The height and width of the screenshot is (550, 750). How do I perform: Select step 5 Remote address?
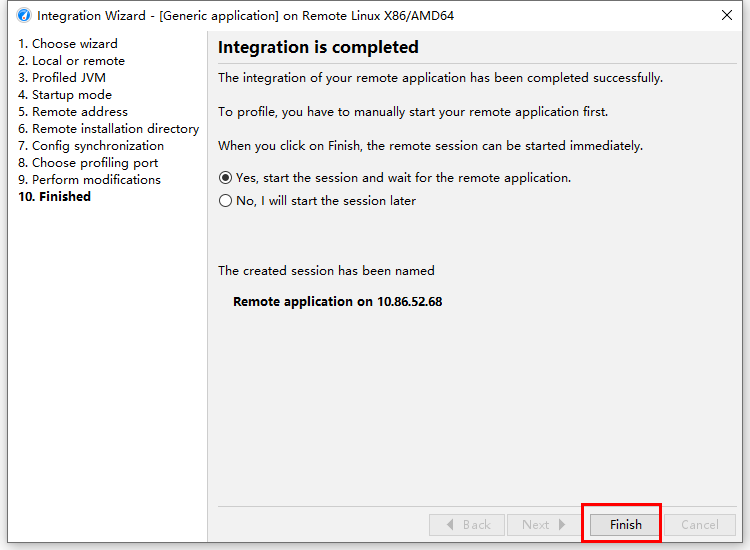(x=73, y=111)
